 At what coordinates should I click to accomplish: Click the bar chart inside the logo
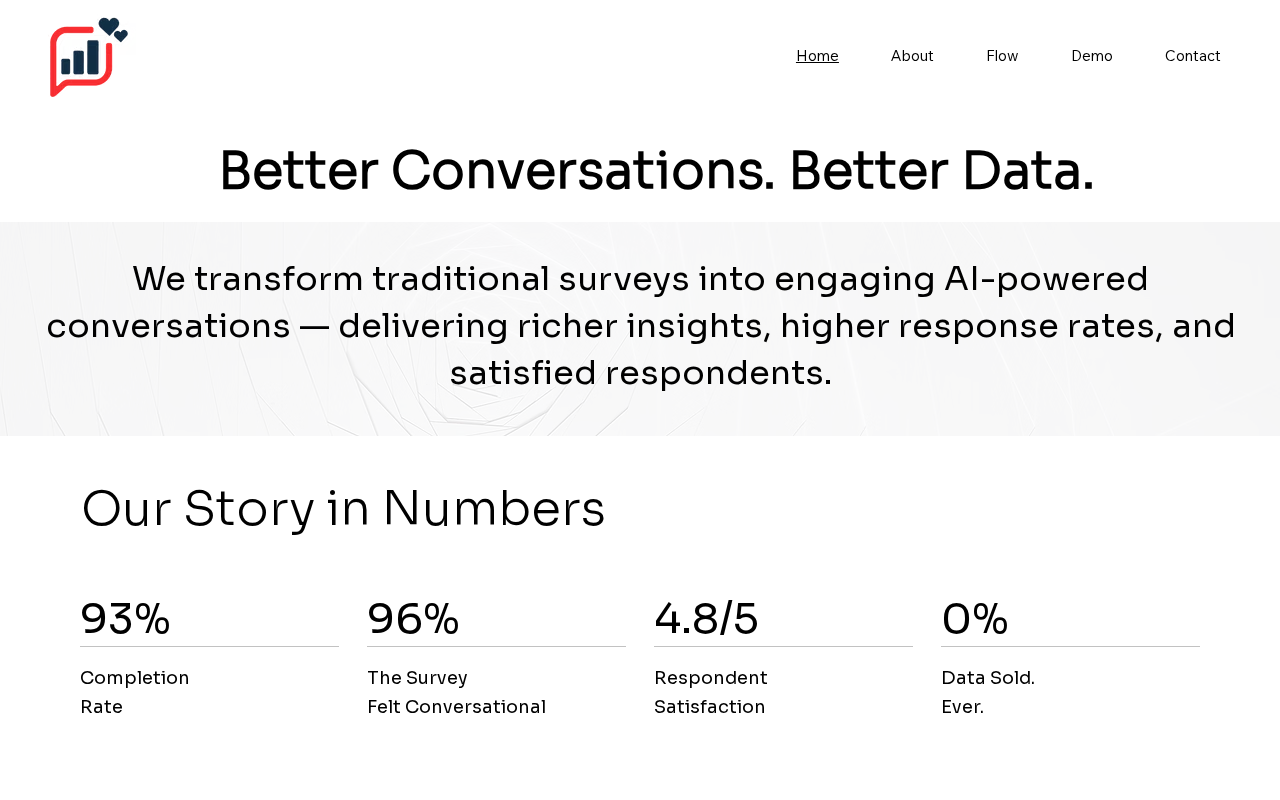click(80, 58)
